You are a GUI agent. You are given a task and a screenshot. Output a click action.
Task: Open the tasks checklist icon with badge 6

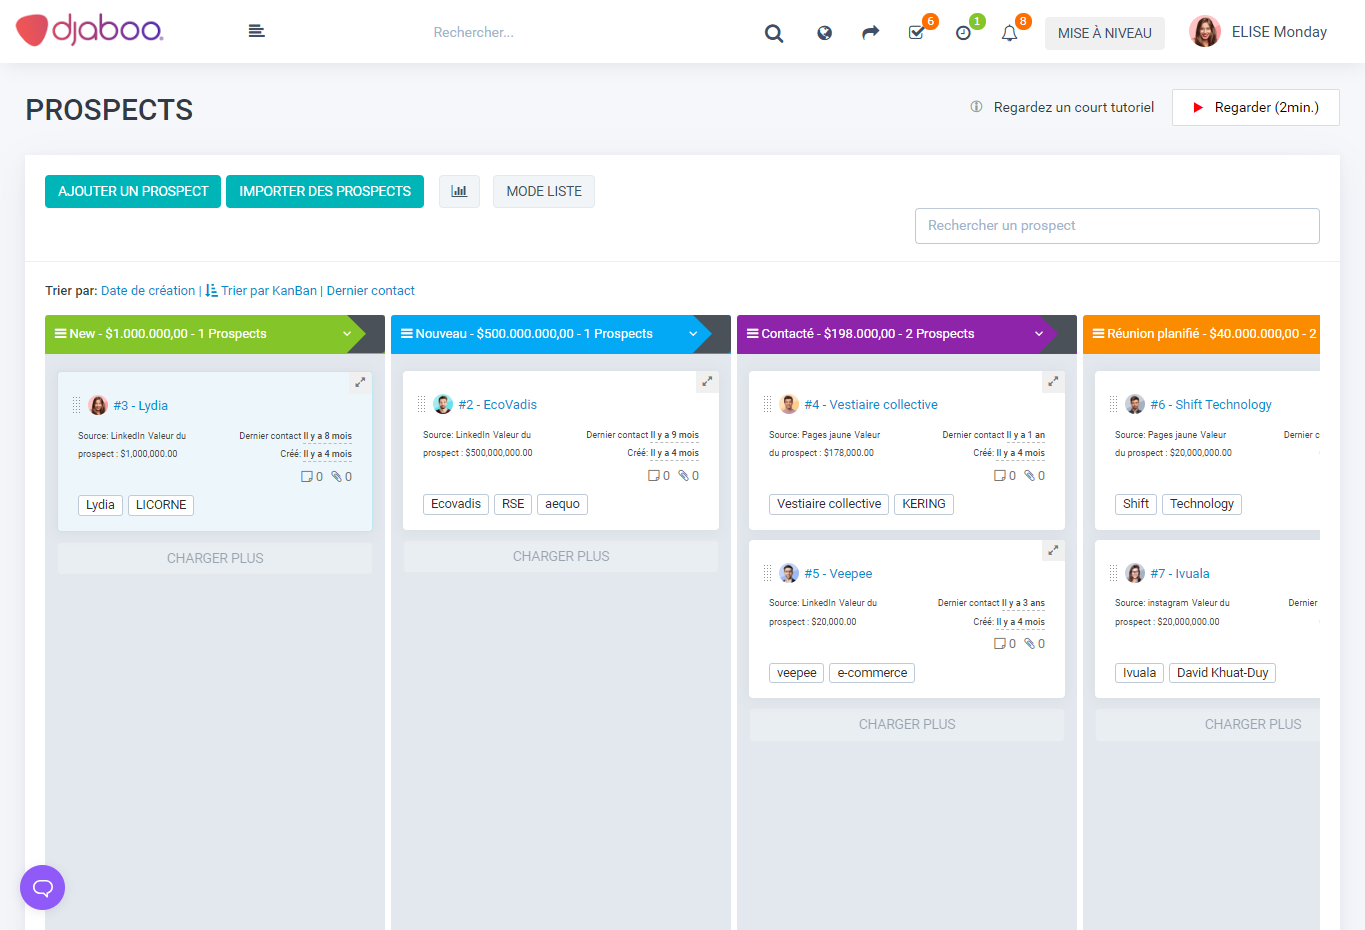click(917, 33)
